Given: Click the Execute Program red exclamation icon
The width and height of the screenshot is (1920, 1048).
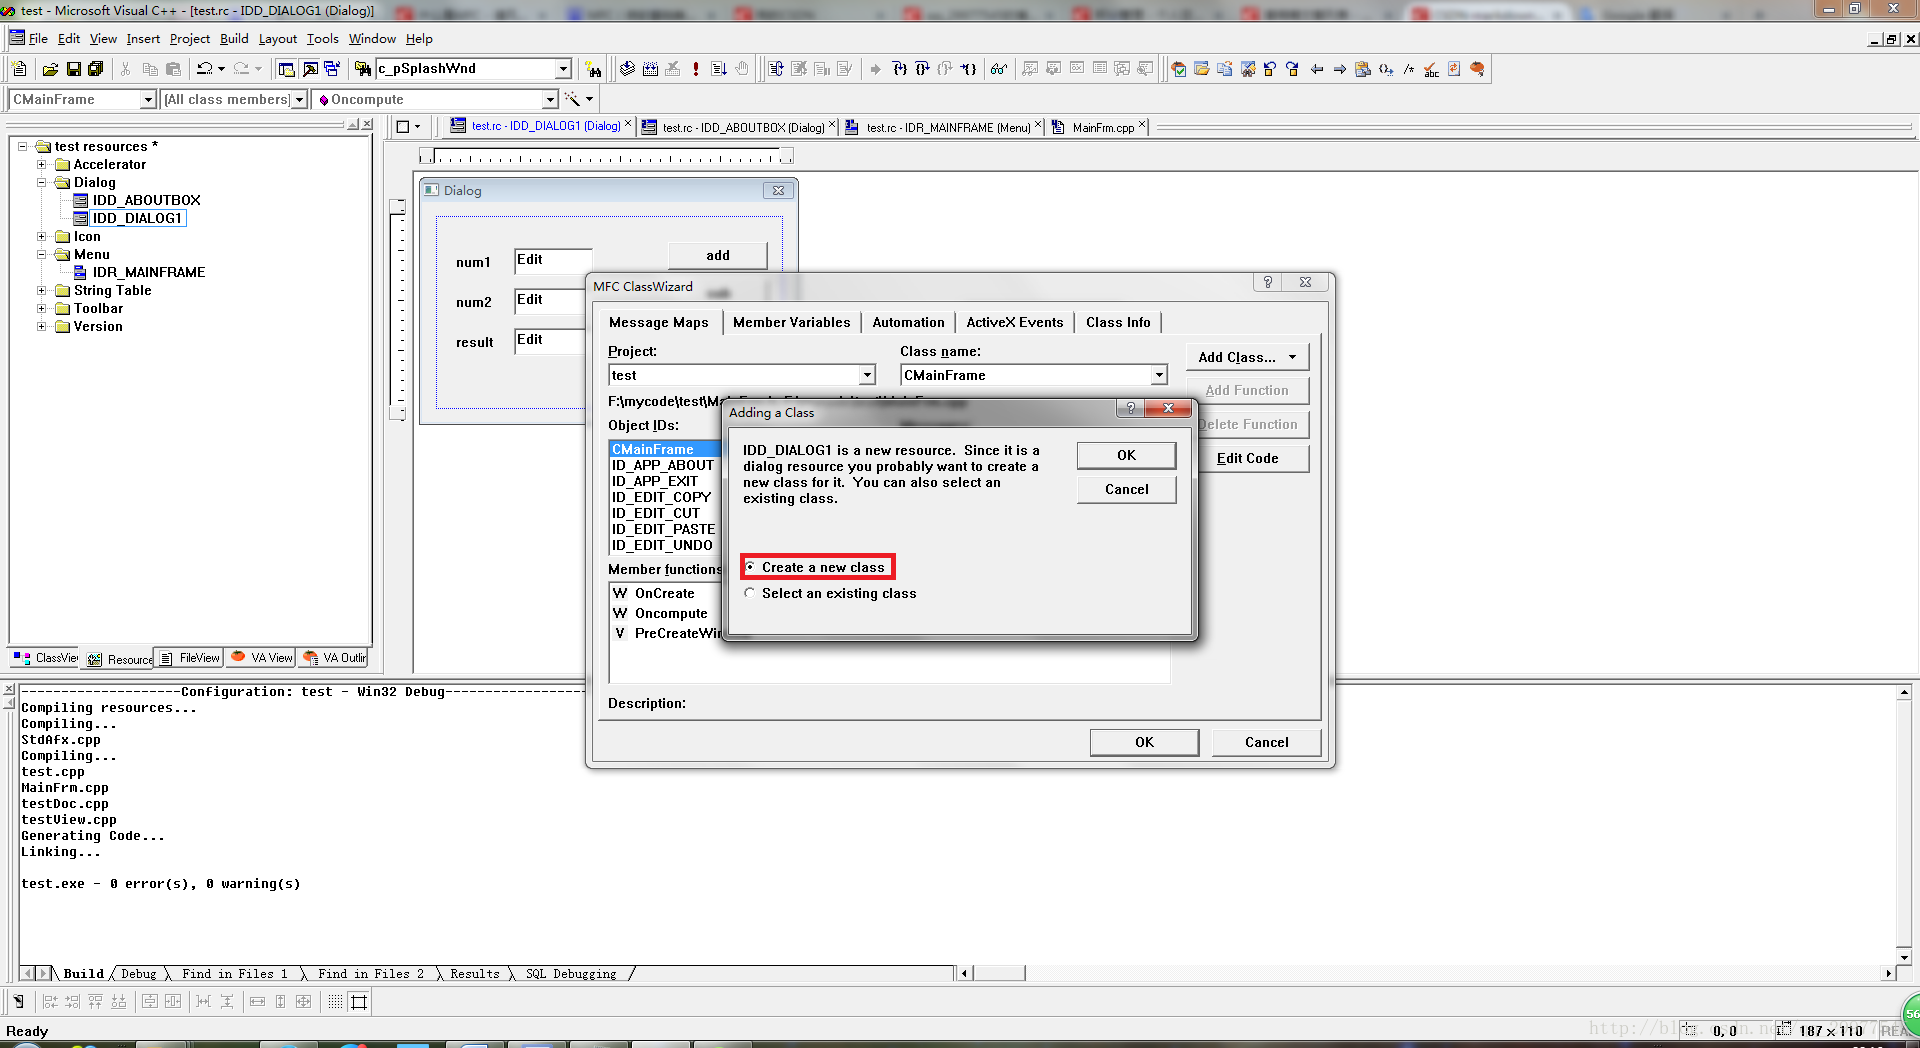Looking at the screenshot, I should 696,69.
